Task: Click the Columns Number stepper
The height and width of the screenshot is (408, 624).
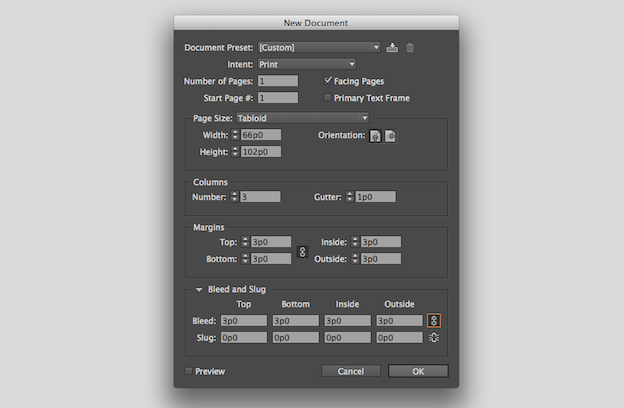Action: (234, 197)
